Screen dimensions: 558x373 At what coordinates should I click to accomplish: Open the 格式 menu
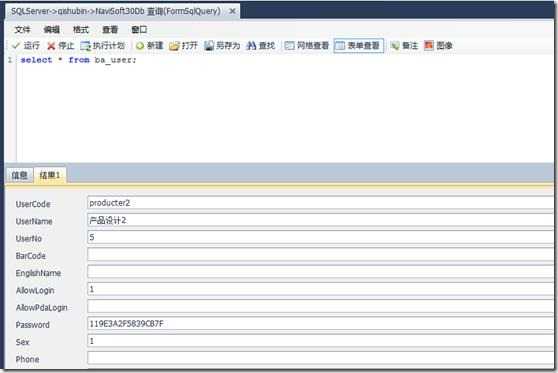81,30
